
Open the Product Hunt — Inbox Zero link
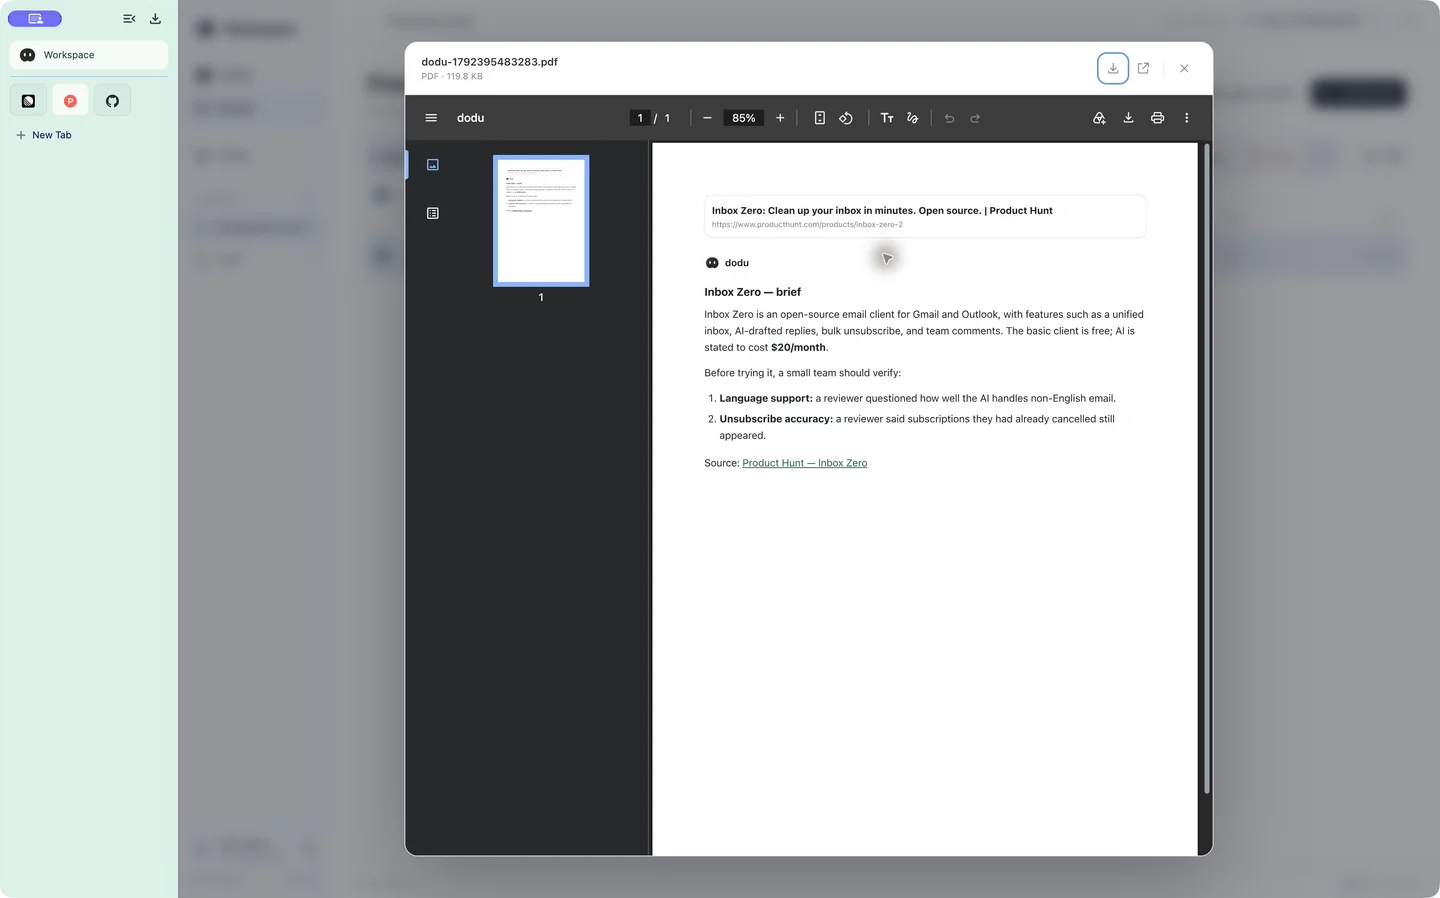[804, 463]
